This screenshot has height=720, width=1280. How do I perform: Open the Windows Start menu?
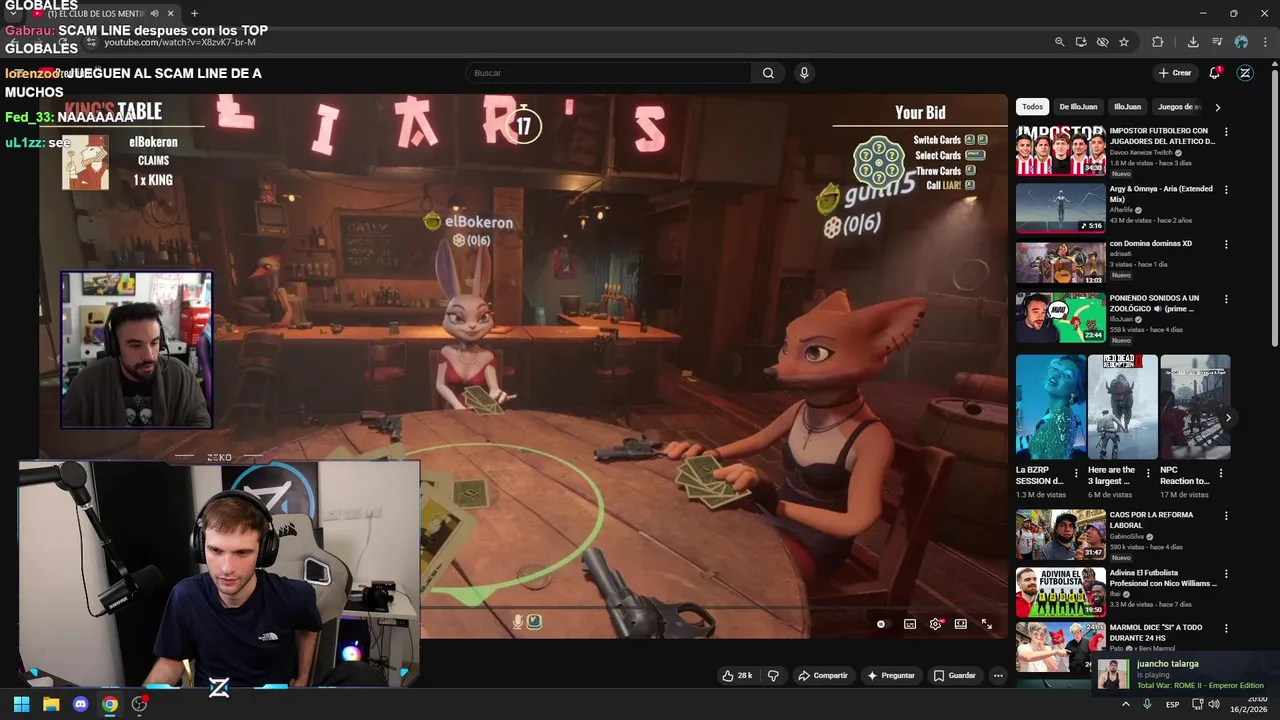point(21,704)
